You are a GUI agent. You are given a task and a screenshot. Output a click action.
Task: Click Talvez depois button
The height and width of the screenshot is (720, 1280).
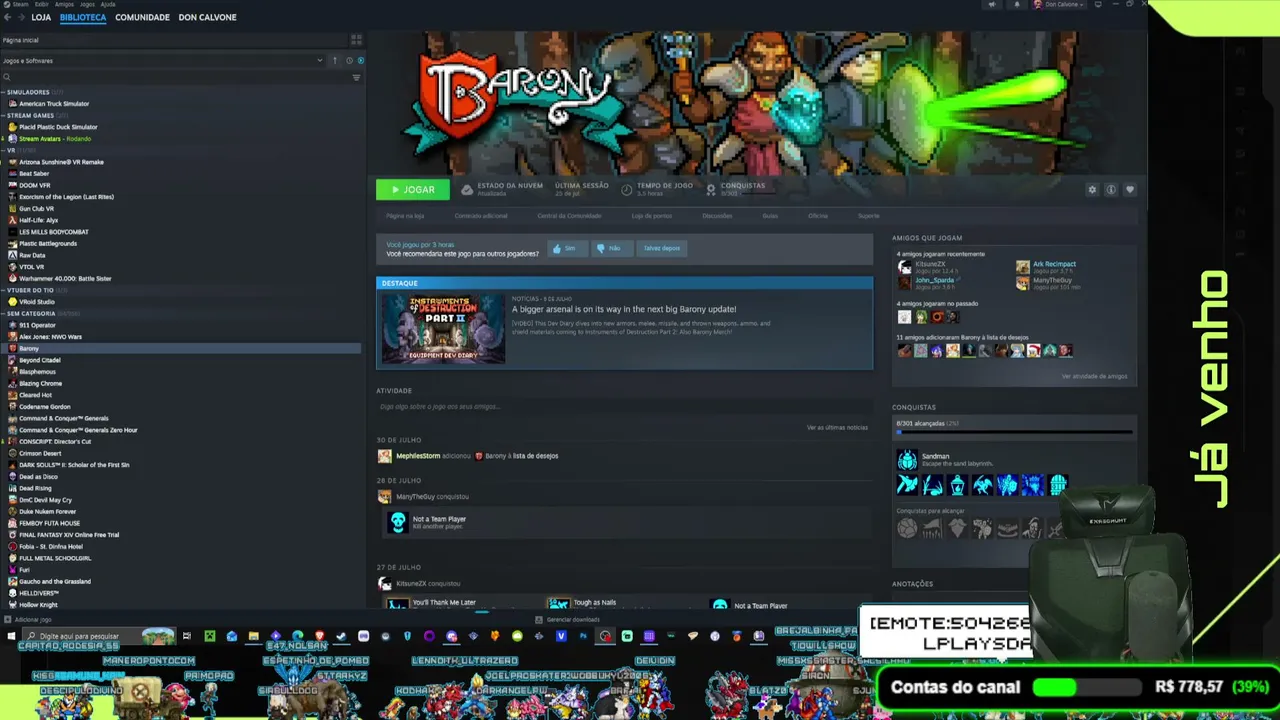(661, 248)
